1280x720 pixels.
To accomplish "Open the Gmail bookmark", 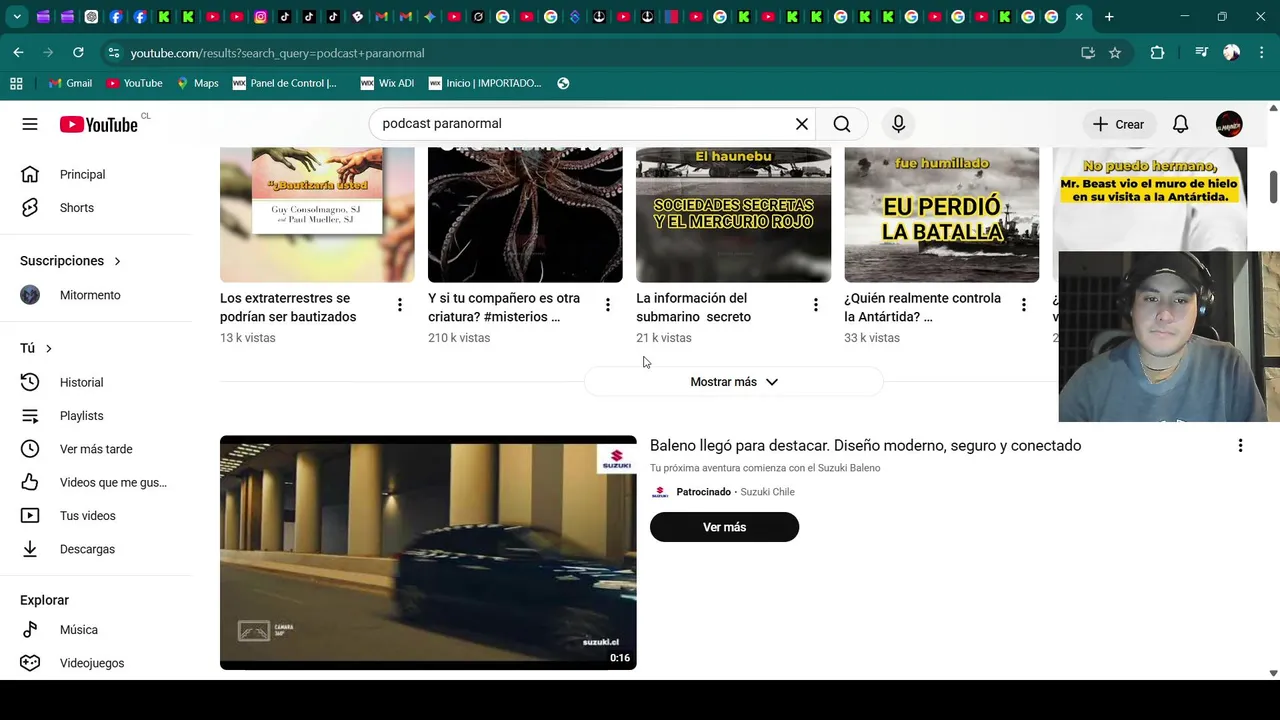I will pyautogui.click(x=70, y=83).
